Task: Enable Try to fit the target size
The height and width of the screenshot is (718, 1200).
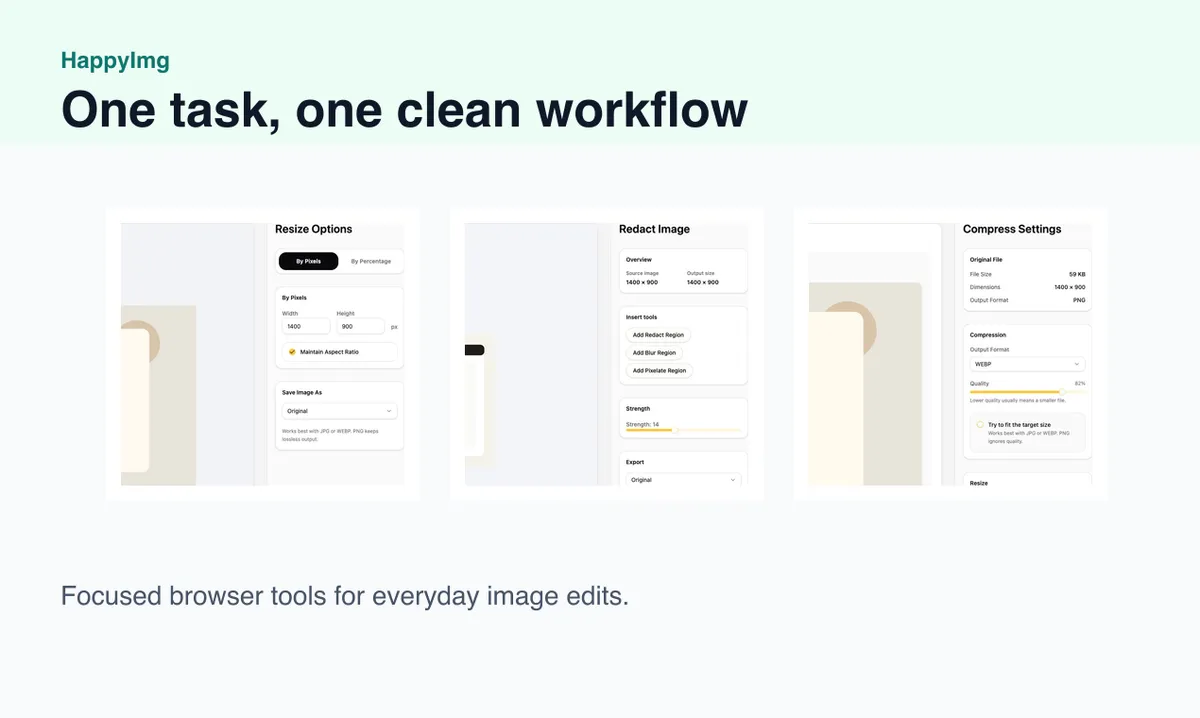Action: (x=980, y=425)
